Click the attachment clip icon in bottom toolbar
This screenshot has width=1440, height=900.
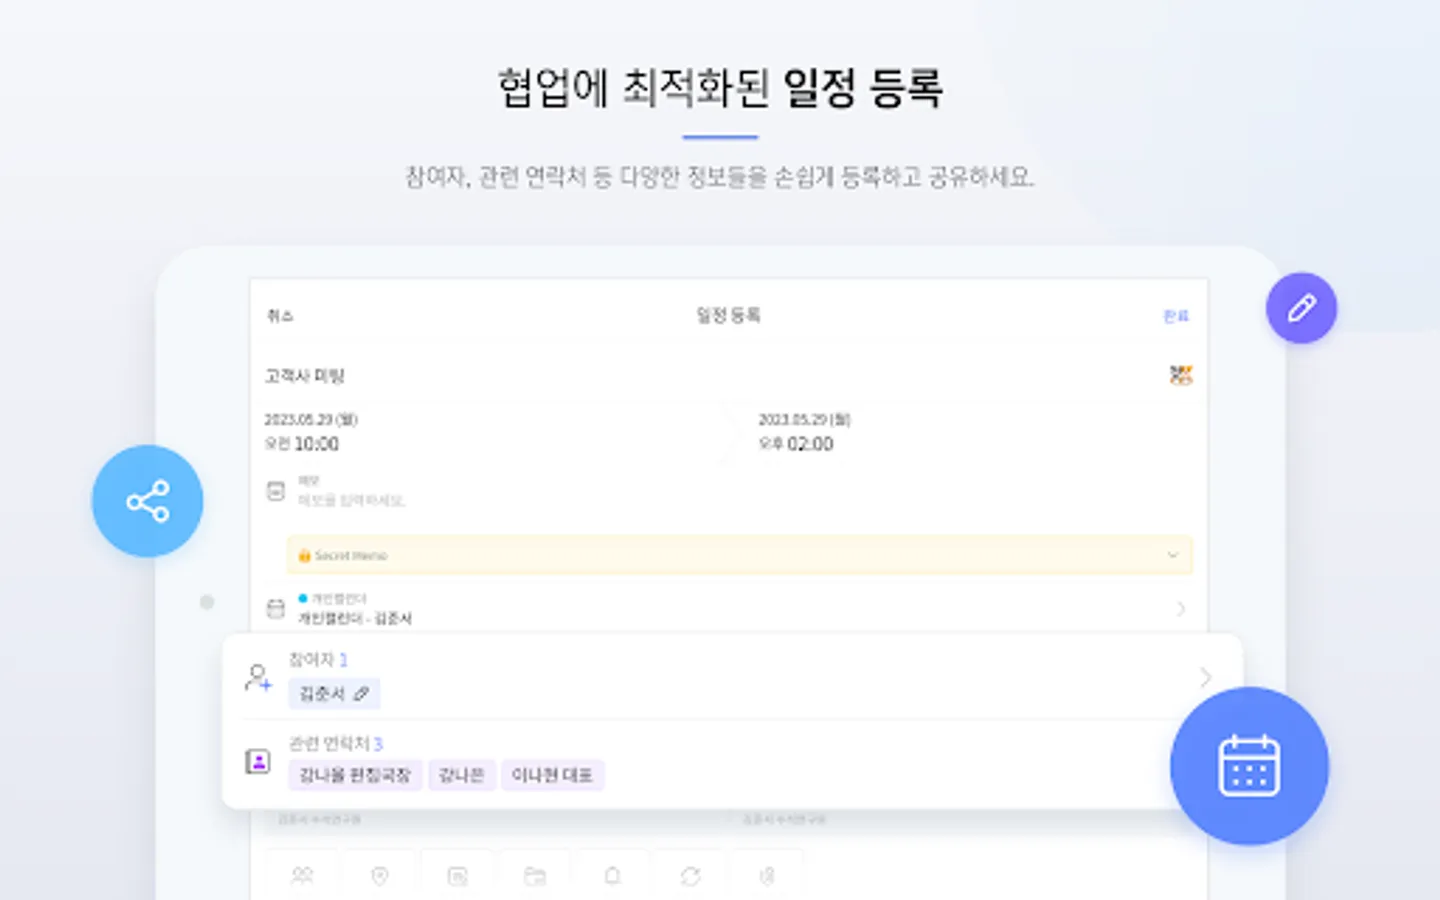point(768,876)
